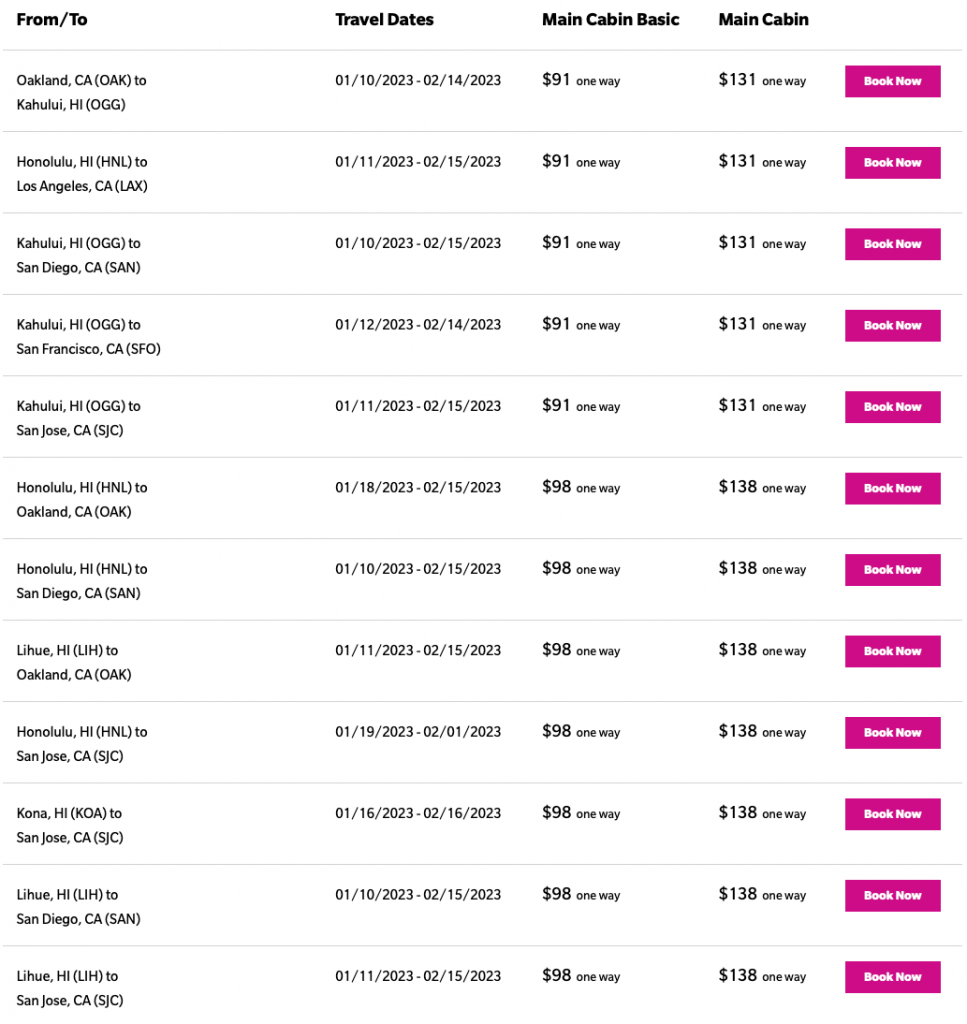The image size is (967, 1024).
Task: Book Honolulu to Oakland flight
Action: pos(892,488)
